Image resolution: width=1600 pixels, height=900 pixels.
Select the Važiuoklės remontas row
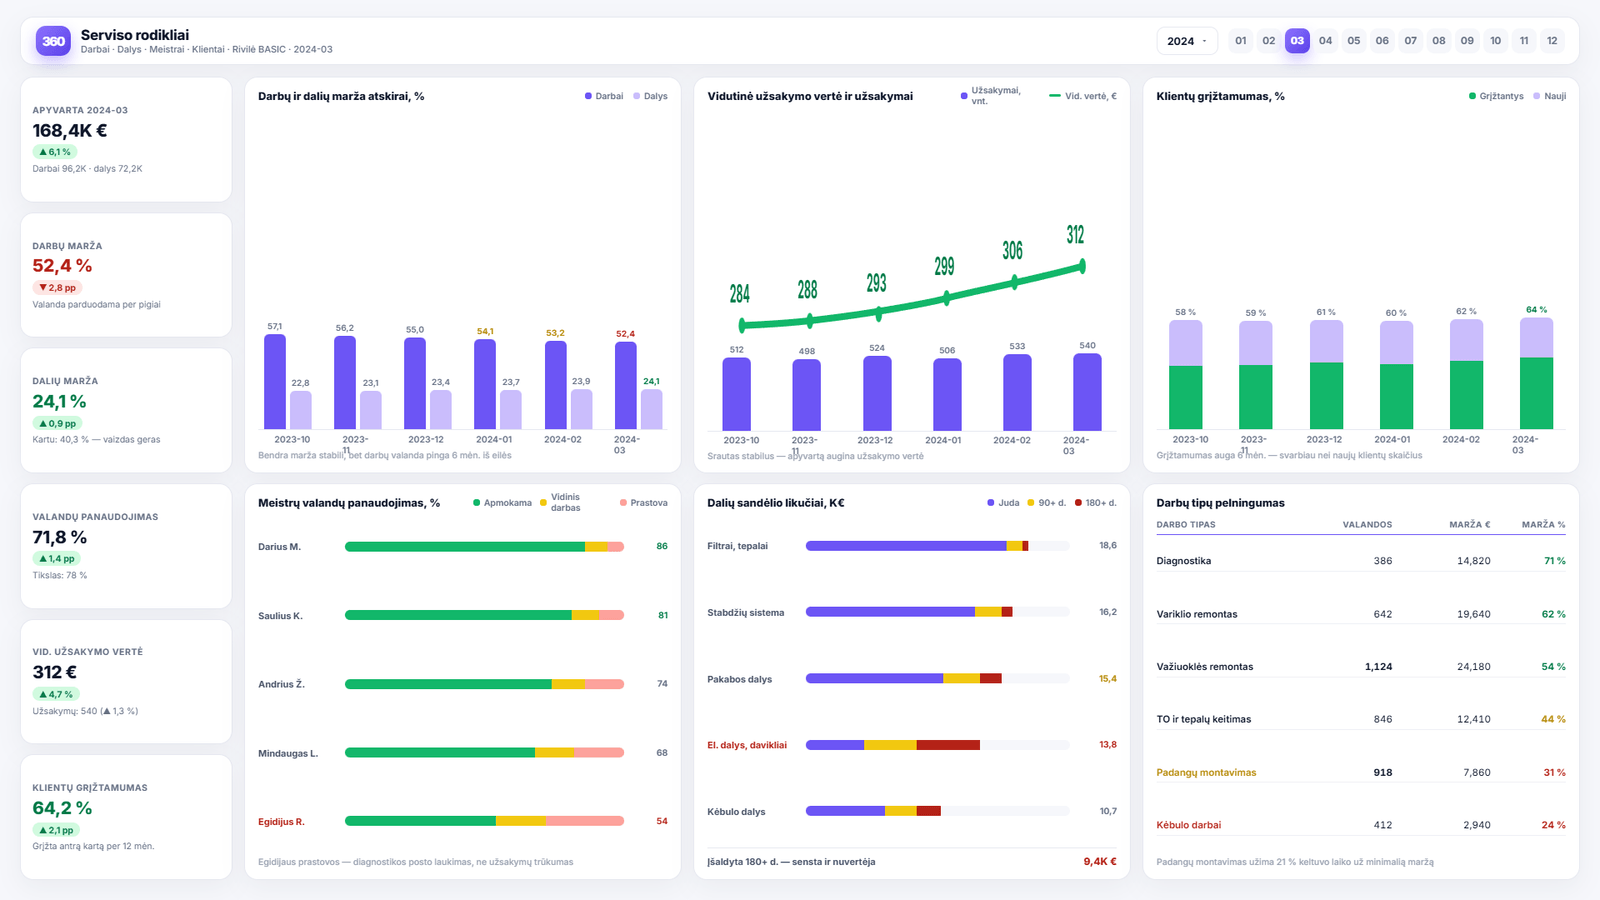pyautogui.click(x=1361, y=667)
